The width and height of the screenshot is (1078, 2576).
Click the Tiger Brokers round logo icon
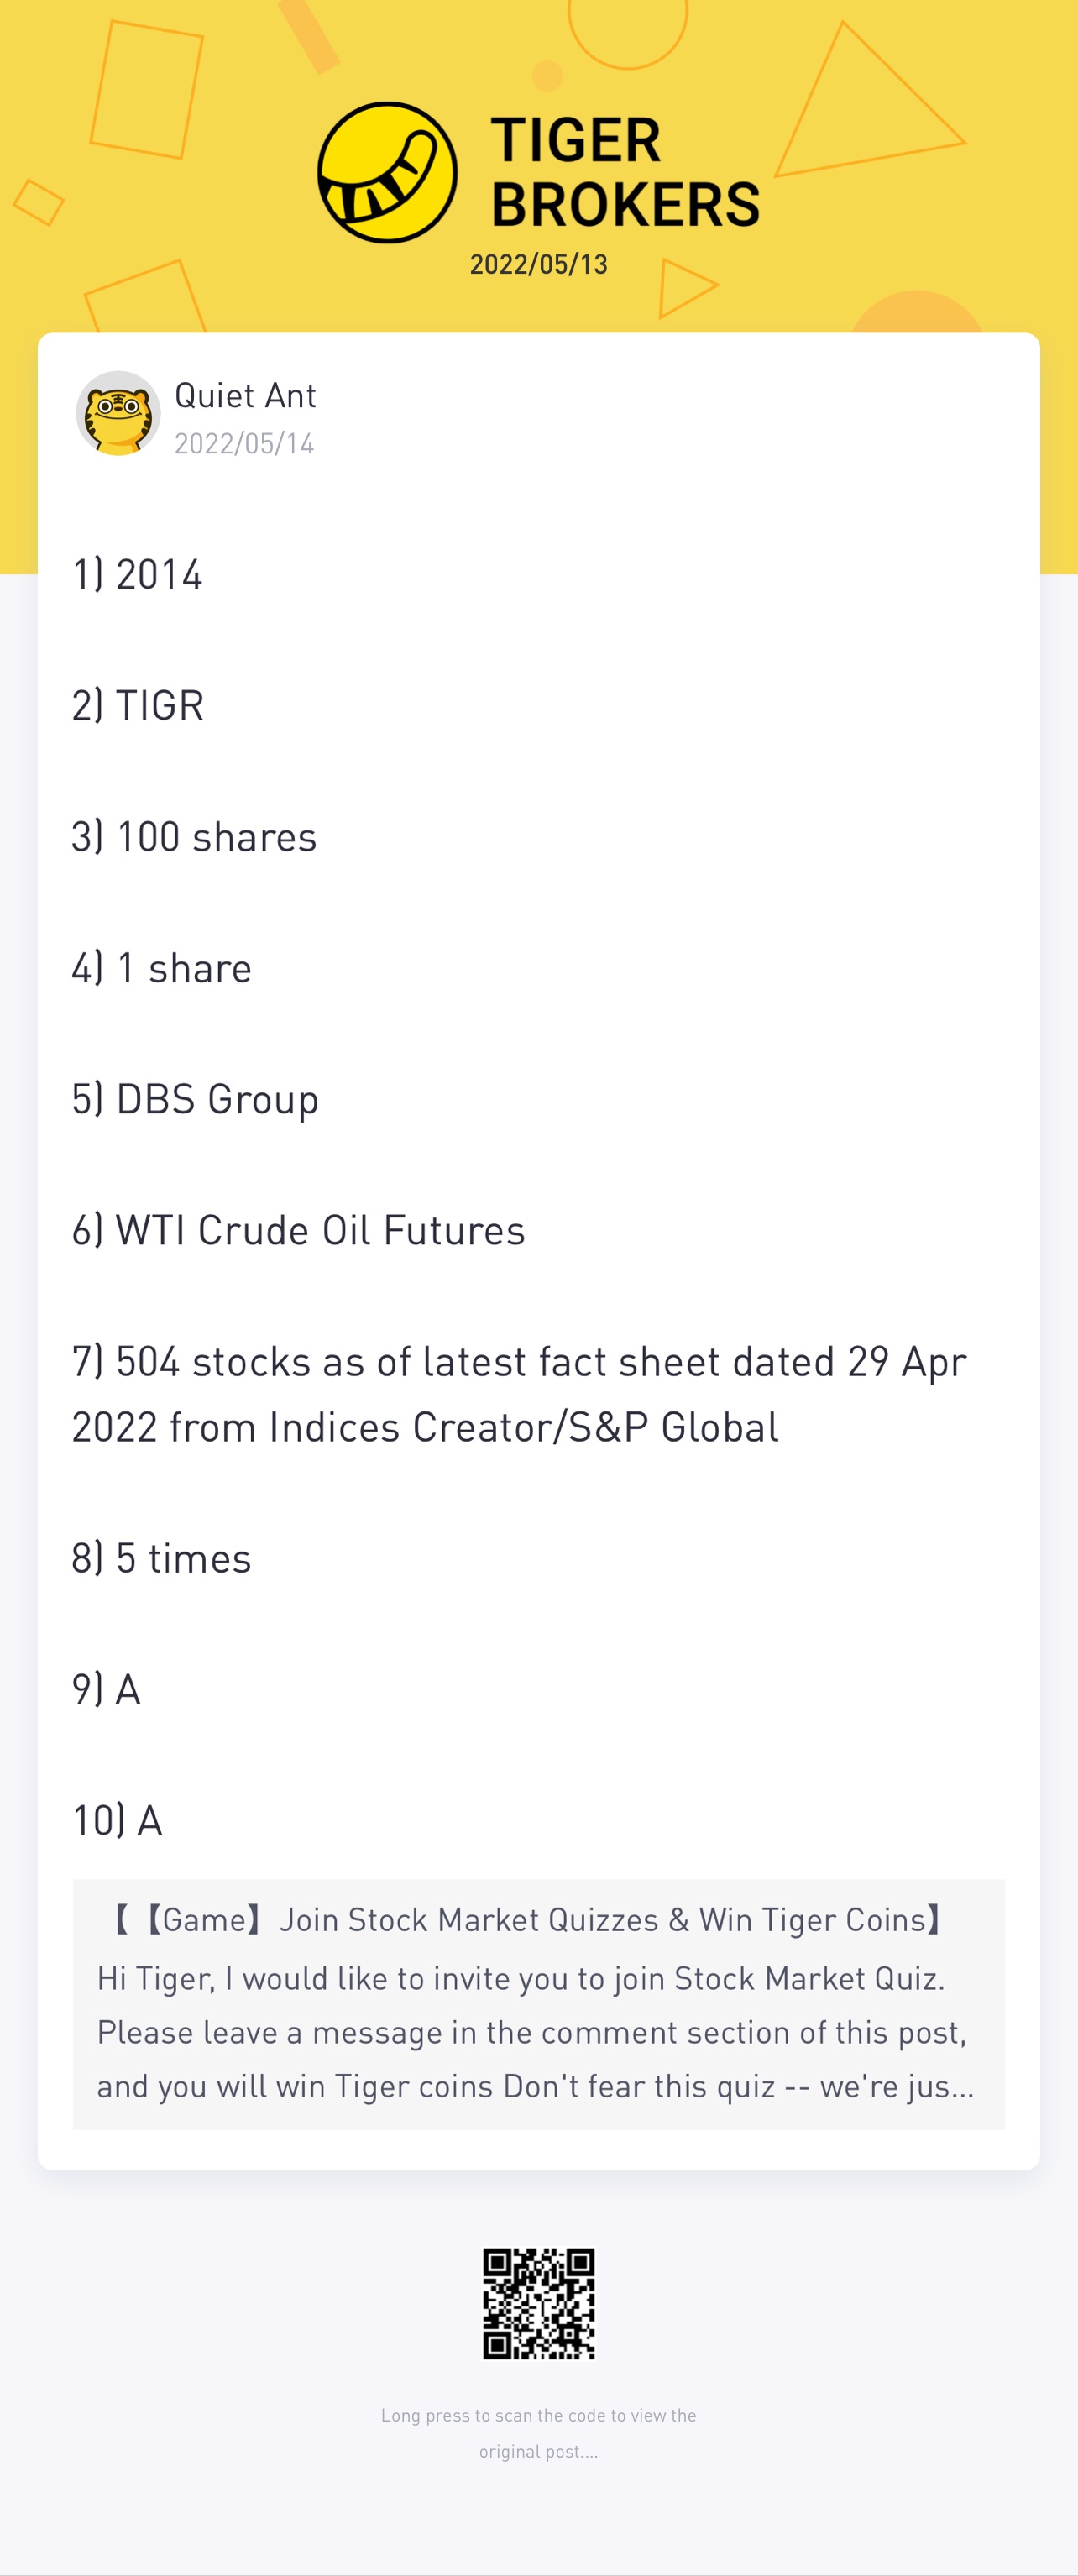pos(387,172)
